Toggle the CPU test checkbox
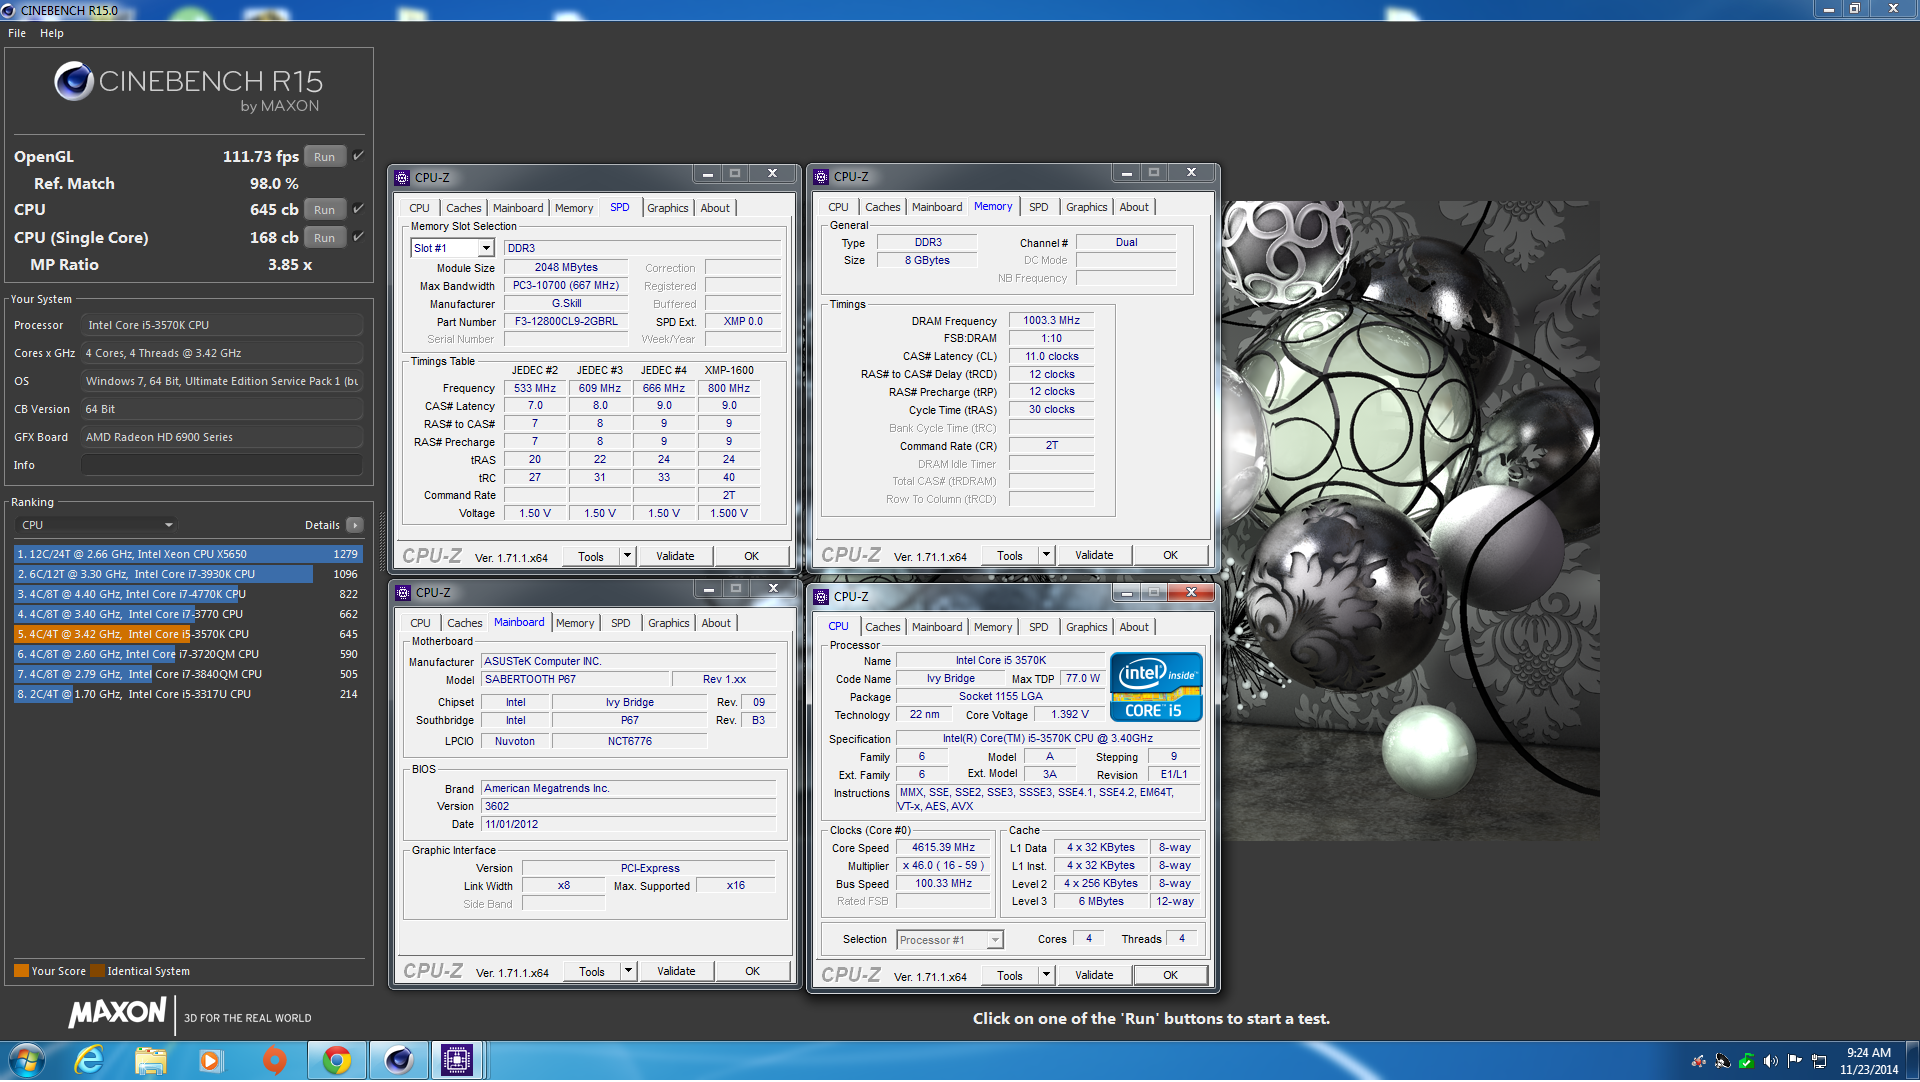 (358, 209)
